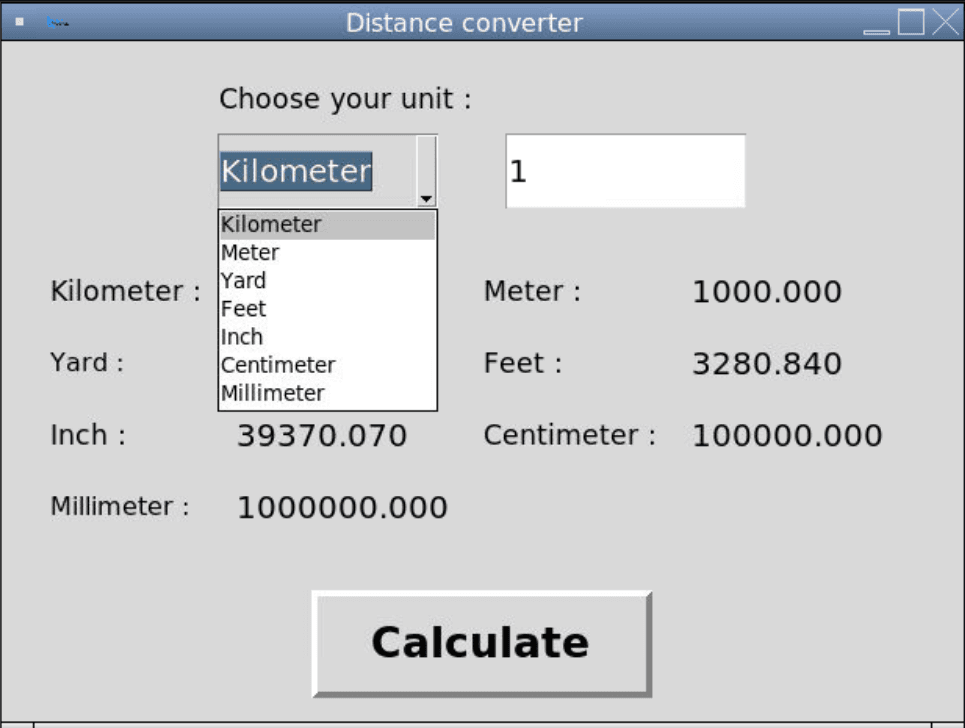Viewport: 965px width, 728px height.
Task: Click the Distance converter title text
Action: pos(464,23)
